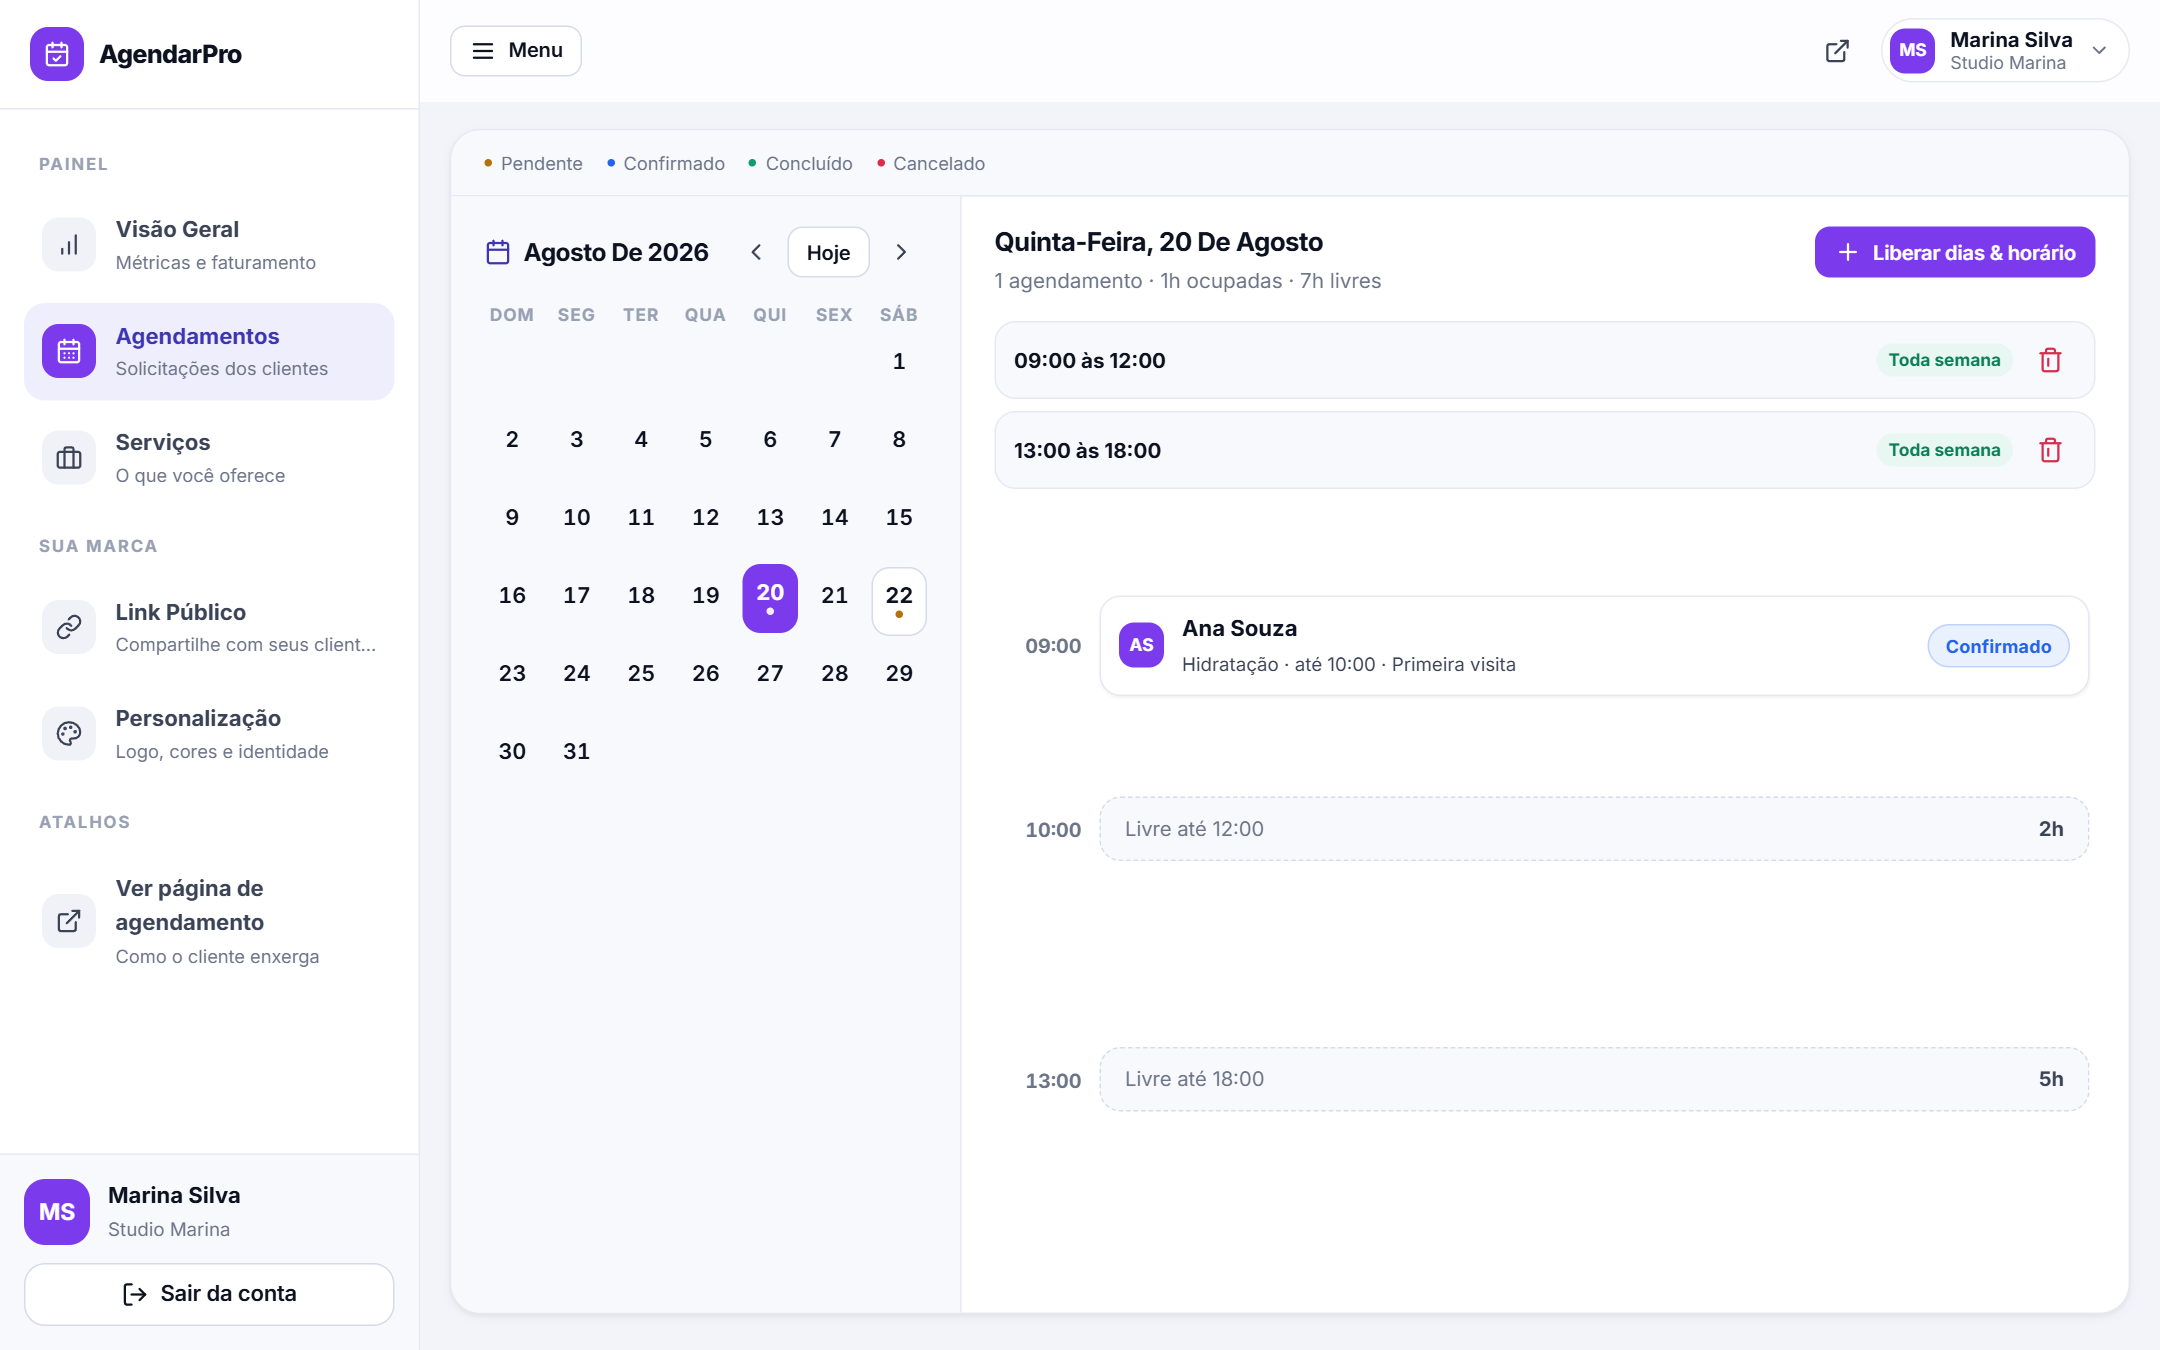Open Serviços menu item
The image size is (2160, 1350).
pos(209,458)
